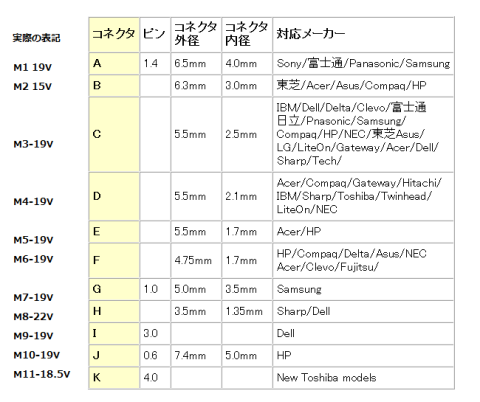
Task: Click outer diameter 5.5mm in row E
Action: pyautogui.click(x=196, y=232)
